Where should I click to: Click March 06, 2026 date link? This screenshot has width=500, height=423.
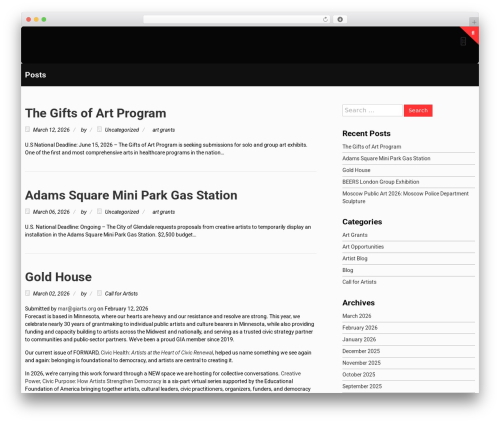click(51, 212)
